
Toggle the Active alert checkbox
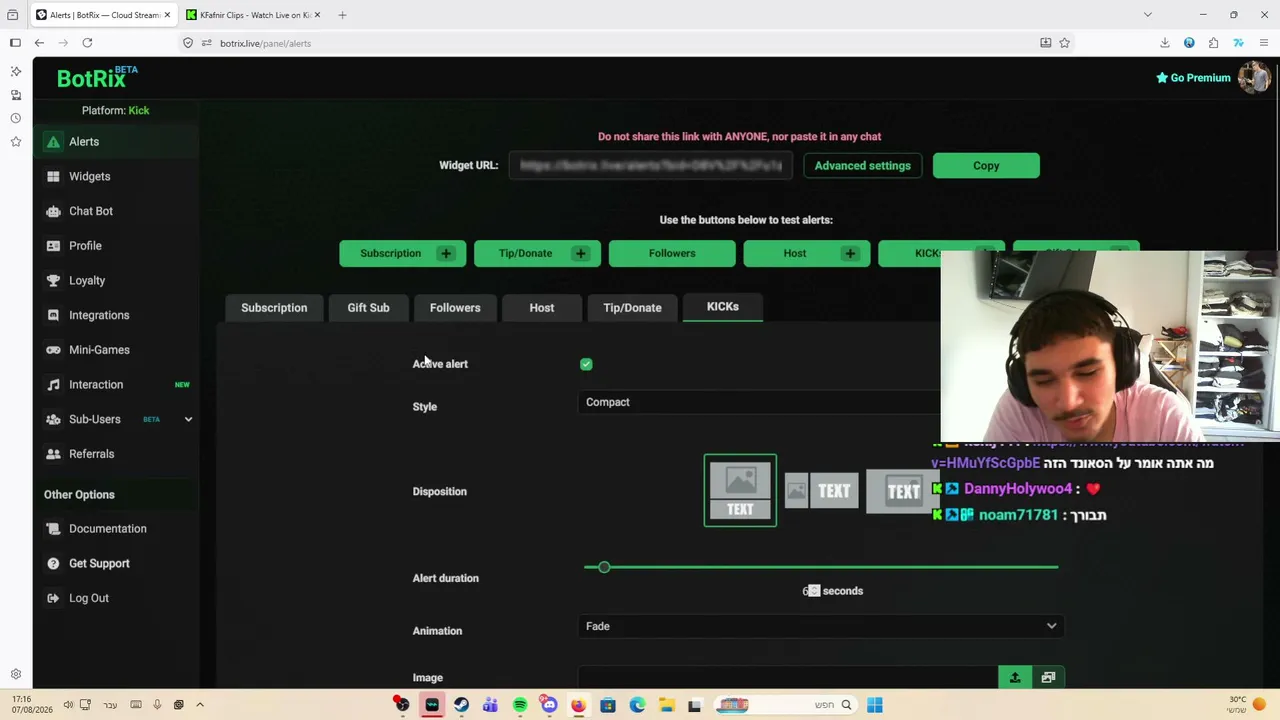point(586,364)
